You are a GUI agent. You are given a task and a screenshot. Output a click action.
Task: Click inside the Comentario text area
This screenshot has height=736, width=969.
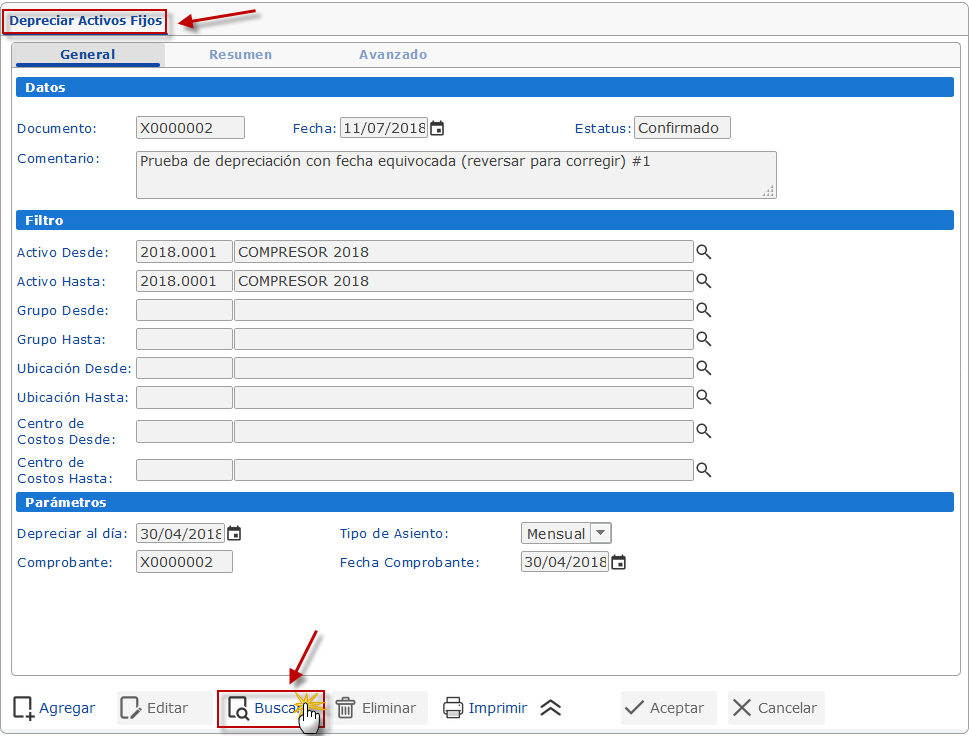[x=455, y=175]
